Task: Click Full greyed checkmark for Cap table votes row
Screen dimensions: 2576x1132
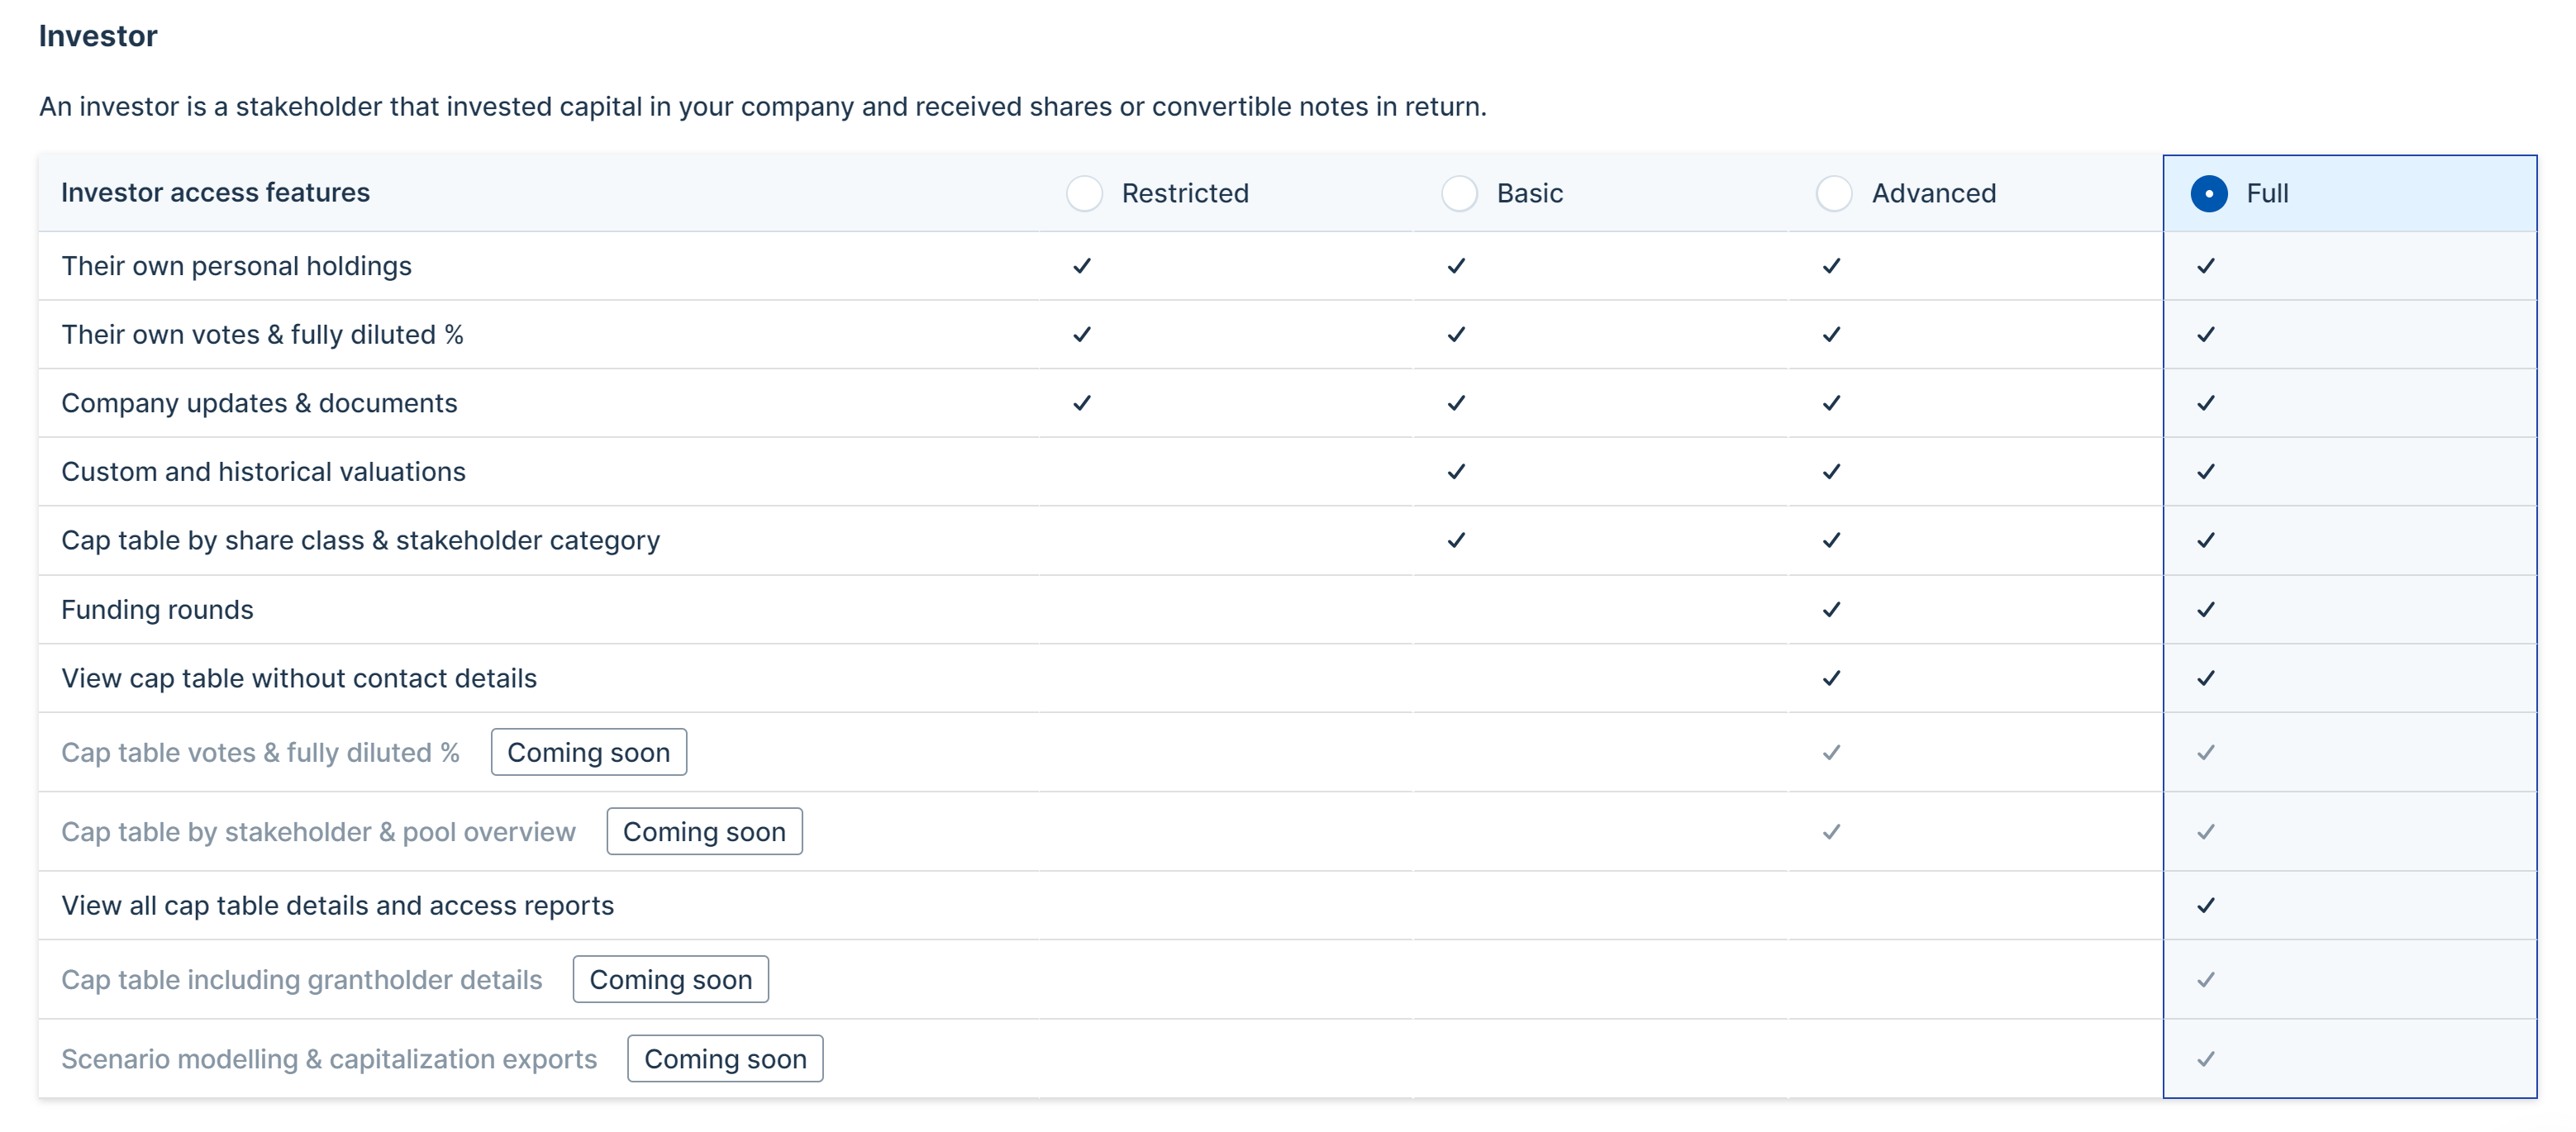Action: pyautogui.click(x=2207, y=752)
